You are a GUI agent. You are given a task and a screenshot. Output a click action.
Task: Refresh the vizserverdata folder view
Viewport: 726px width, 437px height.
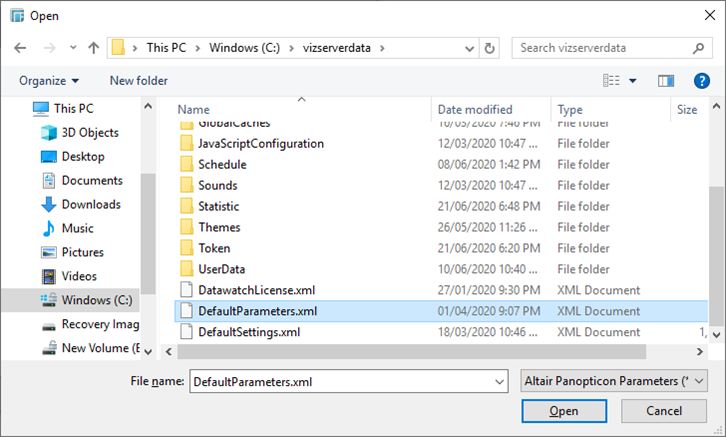click(489, 48)
